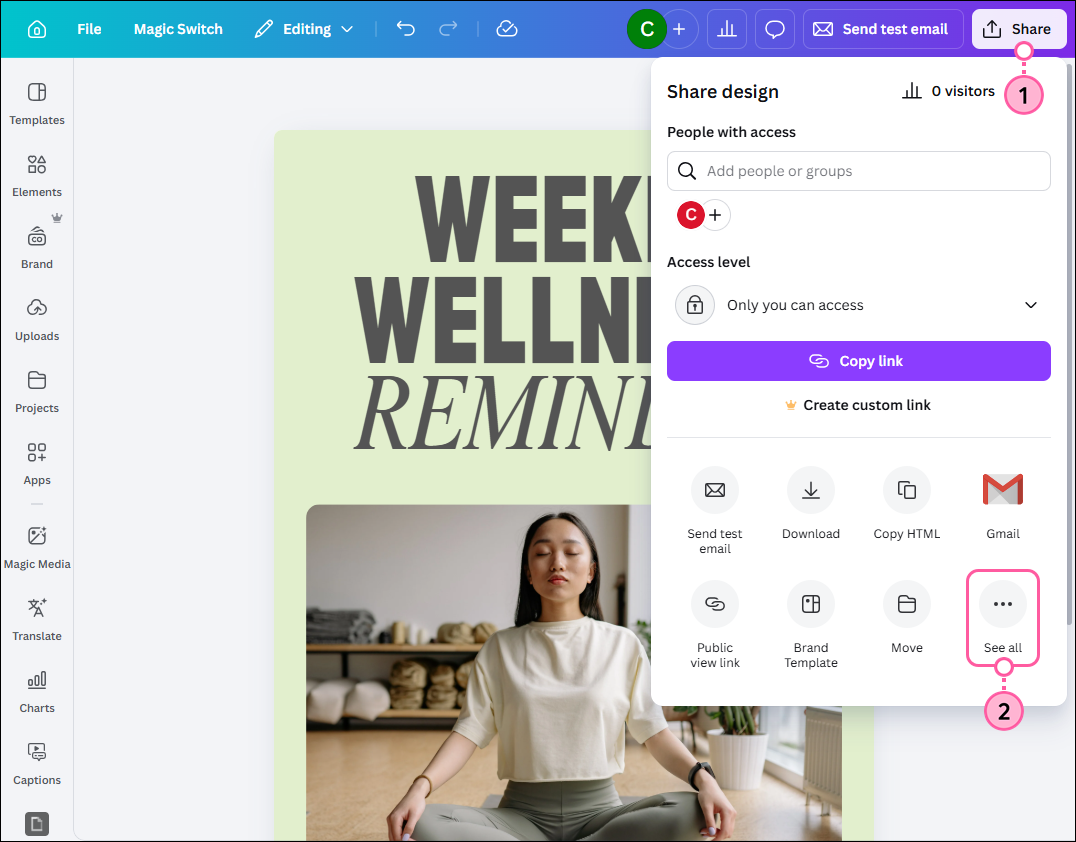Screen dimensions: 1076x842
Task: Share the design via Gmail
Action: tap(1002, 505)
